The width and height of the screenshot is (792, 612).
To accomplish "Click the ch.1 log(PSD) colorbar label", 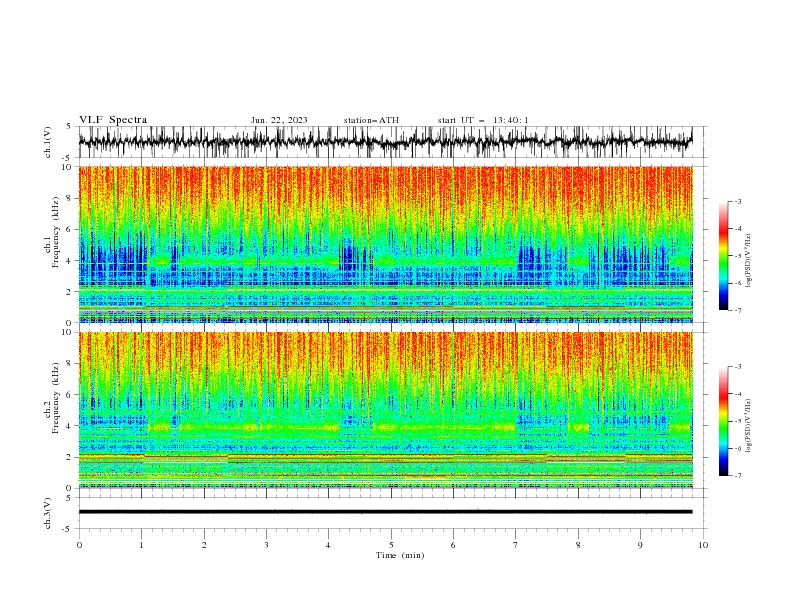I will pyautogui.click(x=748, y=260).
